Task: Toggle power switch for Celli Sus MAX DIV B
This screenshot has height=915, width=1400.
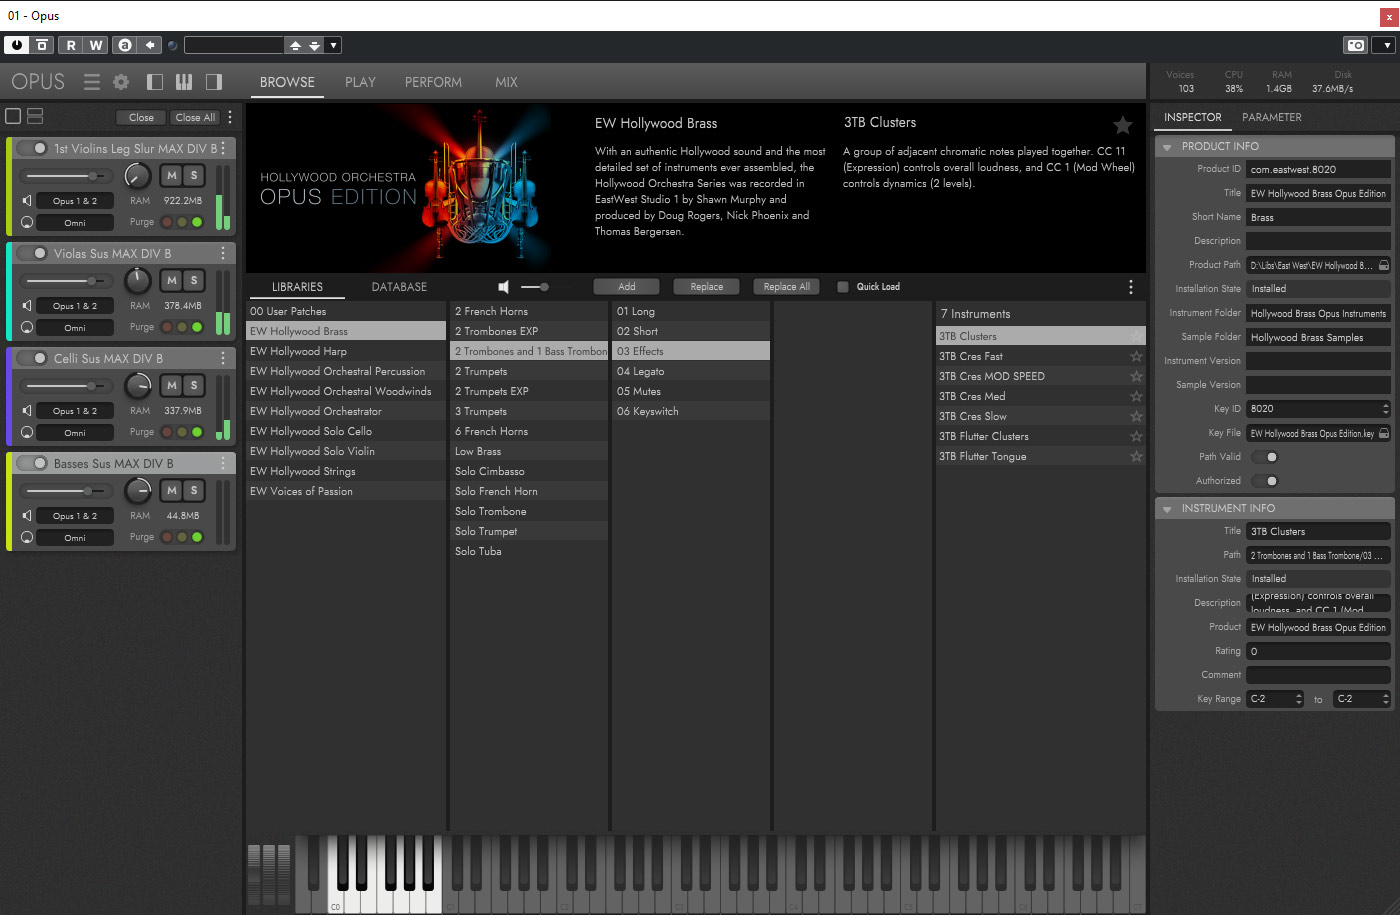Action: [34, 358]
